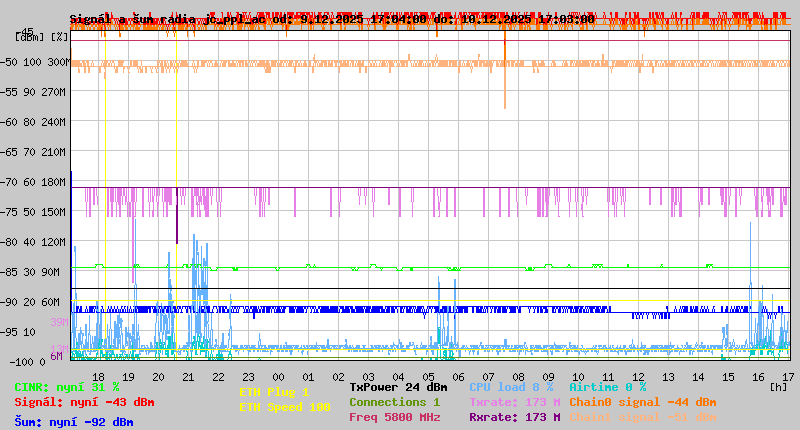The width and height of the screenshot is (800, 430).
Task: Click the '06' hour tick label
Action: (x=458, y=377)
